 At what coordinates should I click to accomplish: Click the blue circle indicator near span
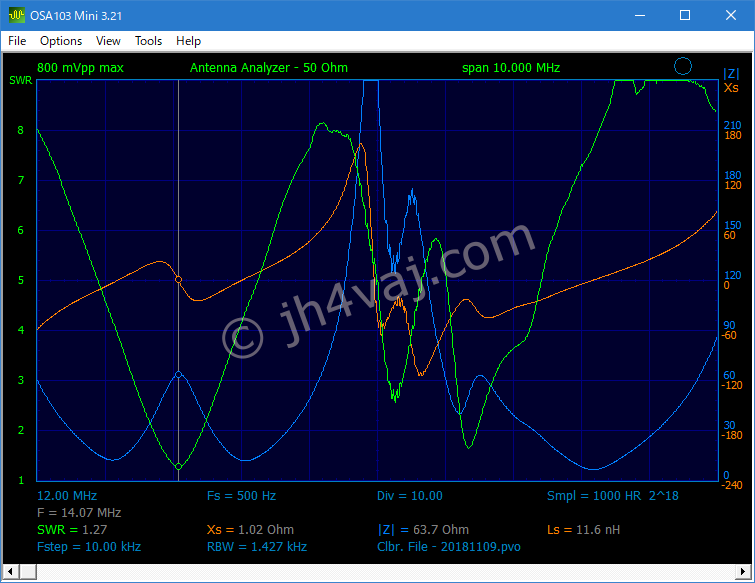[683, 66]
